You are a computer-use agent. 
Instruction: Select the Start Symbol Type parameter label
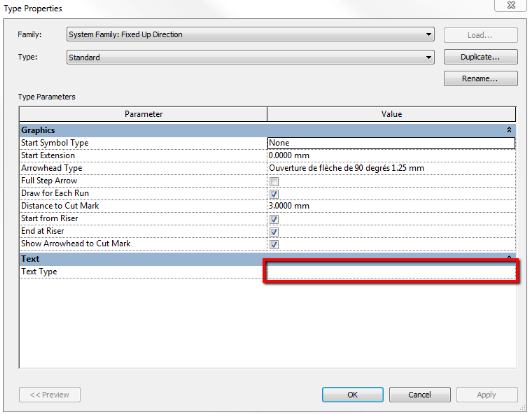click(55, 143)
